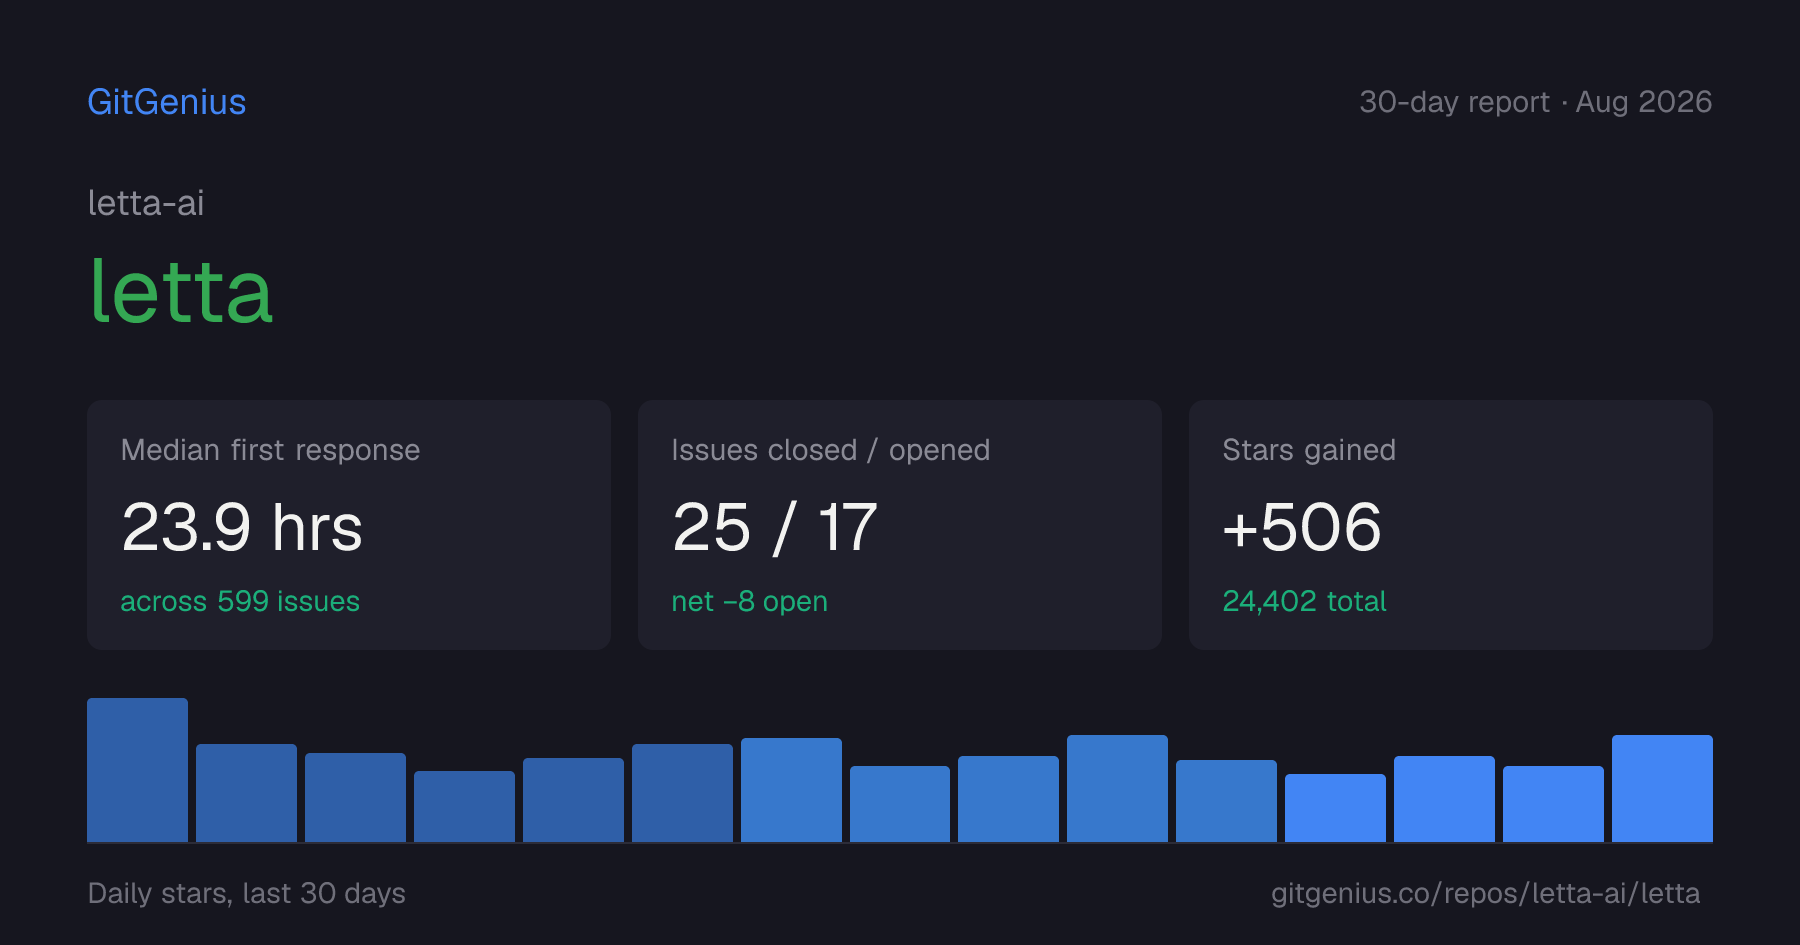
Task: Click the third bar in the daily stars chart
Action: (x=355, y=797)
